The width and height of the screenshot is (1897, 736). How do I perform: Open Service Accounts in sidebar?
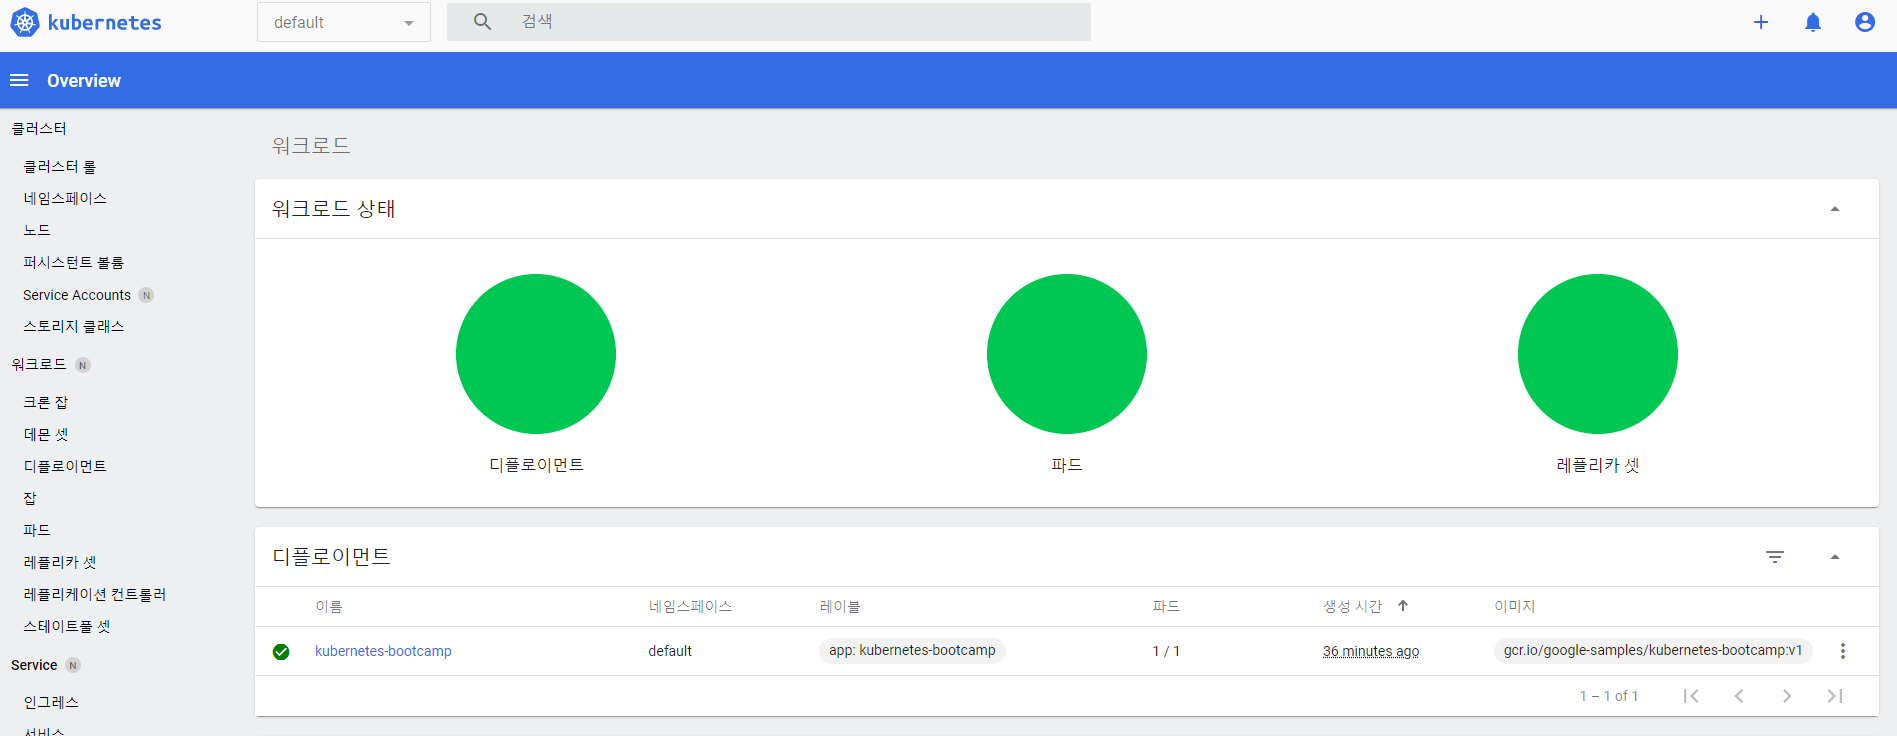pyautogui.click(x=77, y=295)
